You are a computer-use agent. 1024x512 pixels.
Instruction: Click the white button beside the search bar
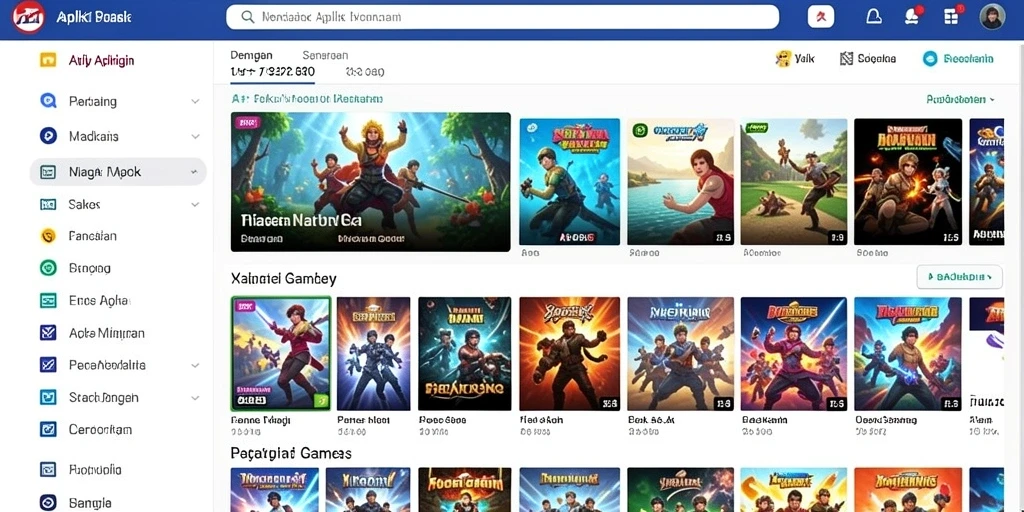point(820,17)
